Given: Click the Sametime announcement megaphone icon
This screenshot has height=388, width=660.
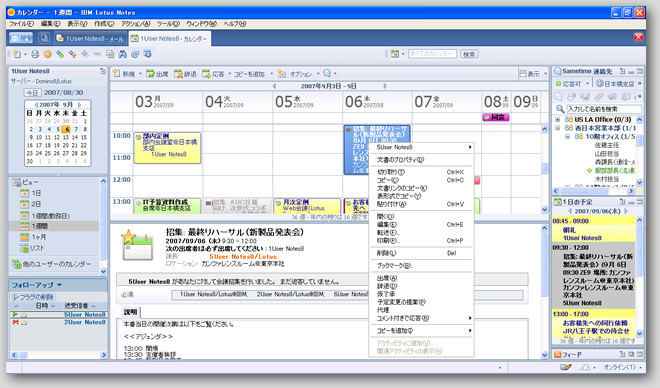Looking at the screenshot, I should point(612,97).
